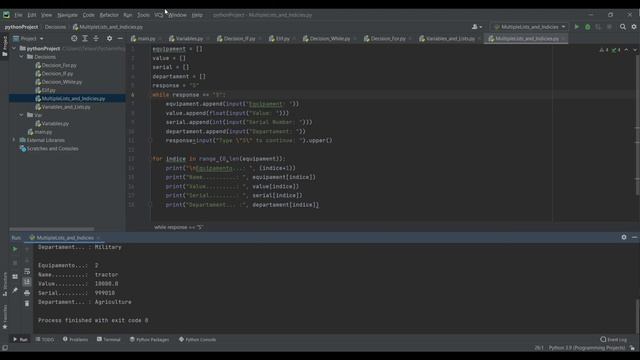Collapse the Decisions folder
The image size is (640, 360).
tap(22, 57)
